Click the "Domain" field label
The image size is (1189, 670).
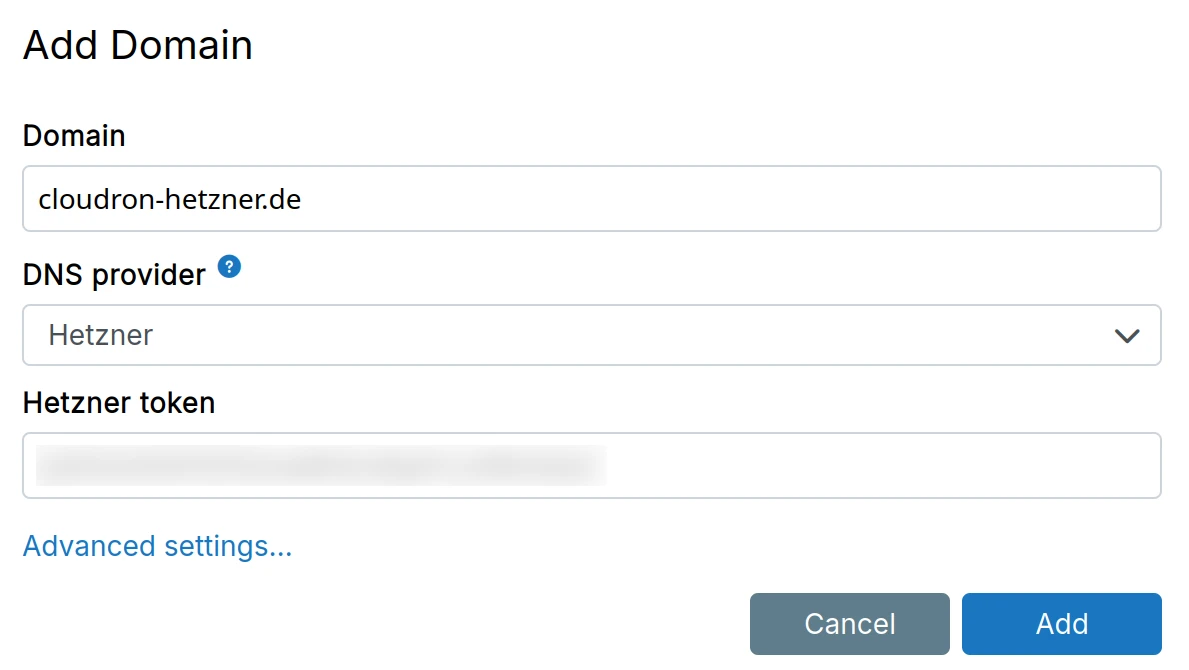[74, 136]
